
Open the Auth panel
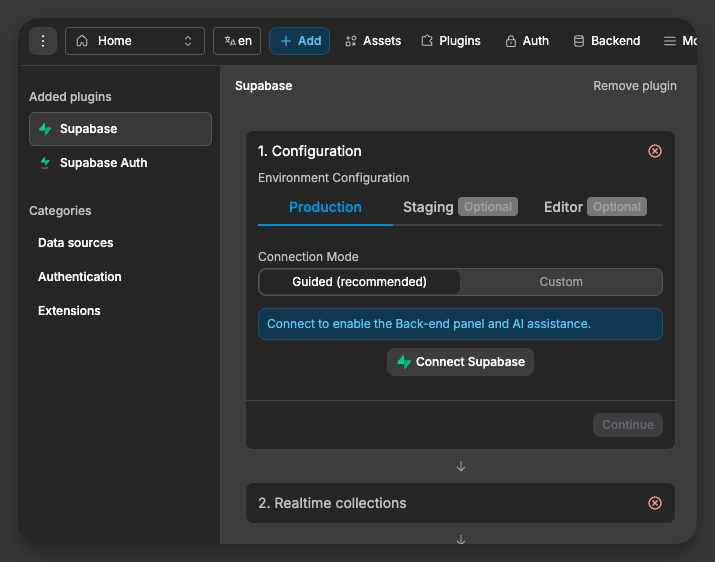527,41
